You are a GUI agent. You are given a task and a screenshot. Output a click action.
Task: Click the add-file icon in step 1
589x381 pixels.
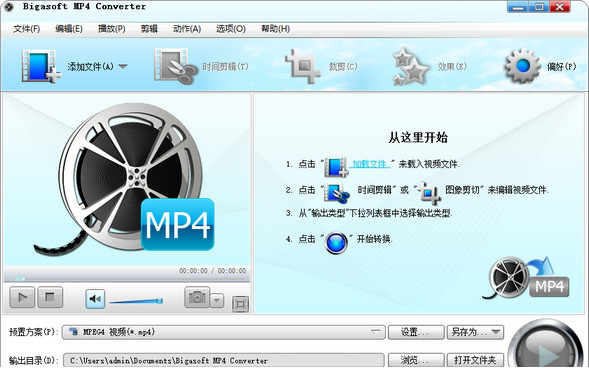click(336, 167)
